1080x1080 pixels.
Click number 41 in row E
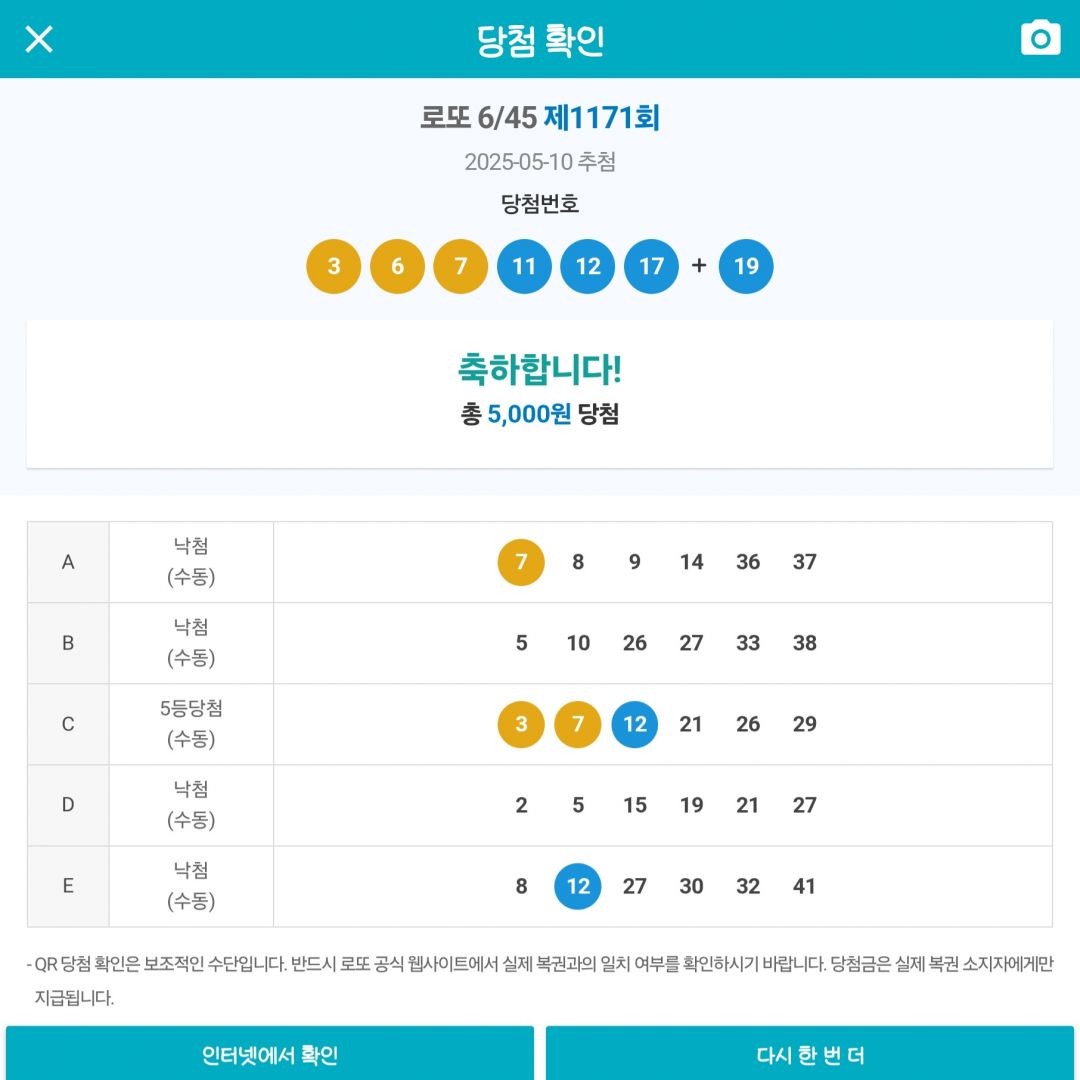pyautogui.click(x=804, y=886)
